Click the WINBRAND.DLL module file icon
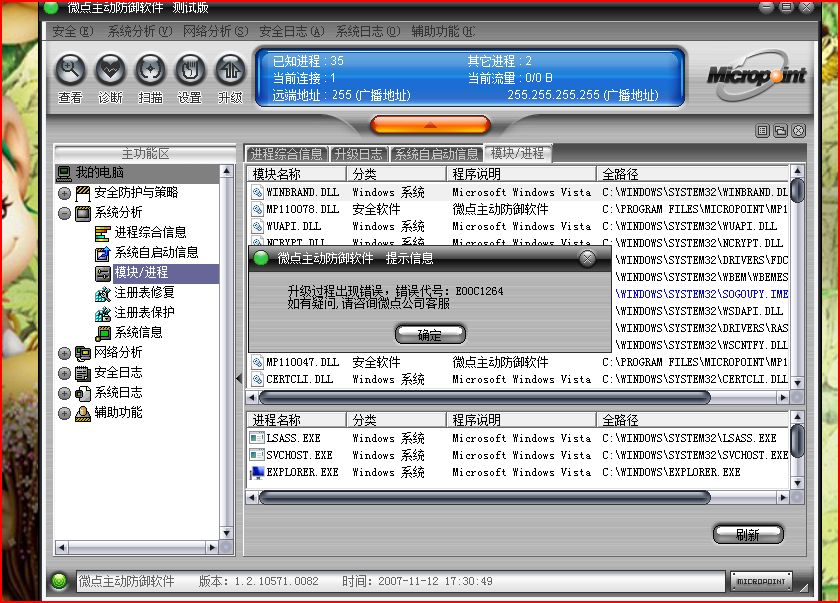The width and height of the screenshot is (840, 603). (x=258, y=192)
